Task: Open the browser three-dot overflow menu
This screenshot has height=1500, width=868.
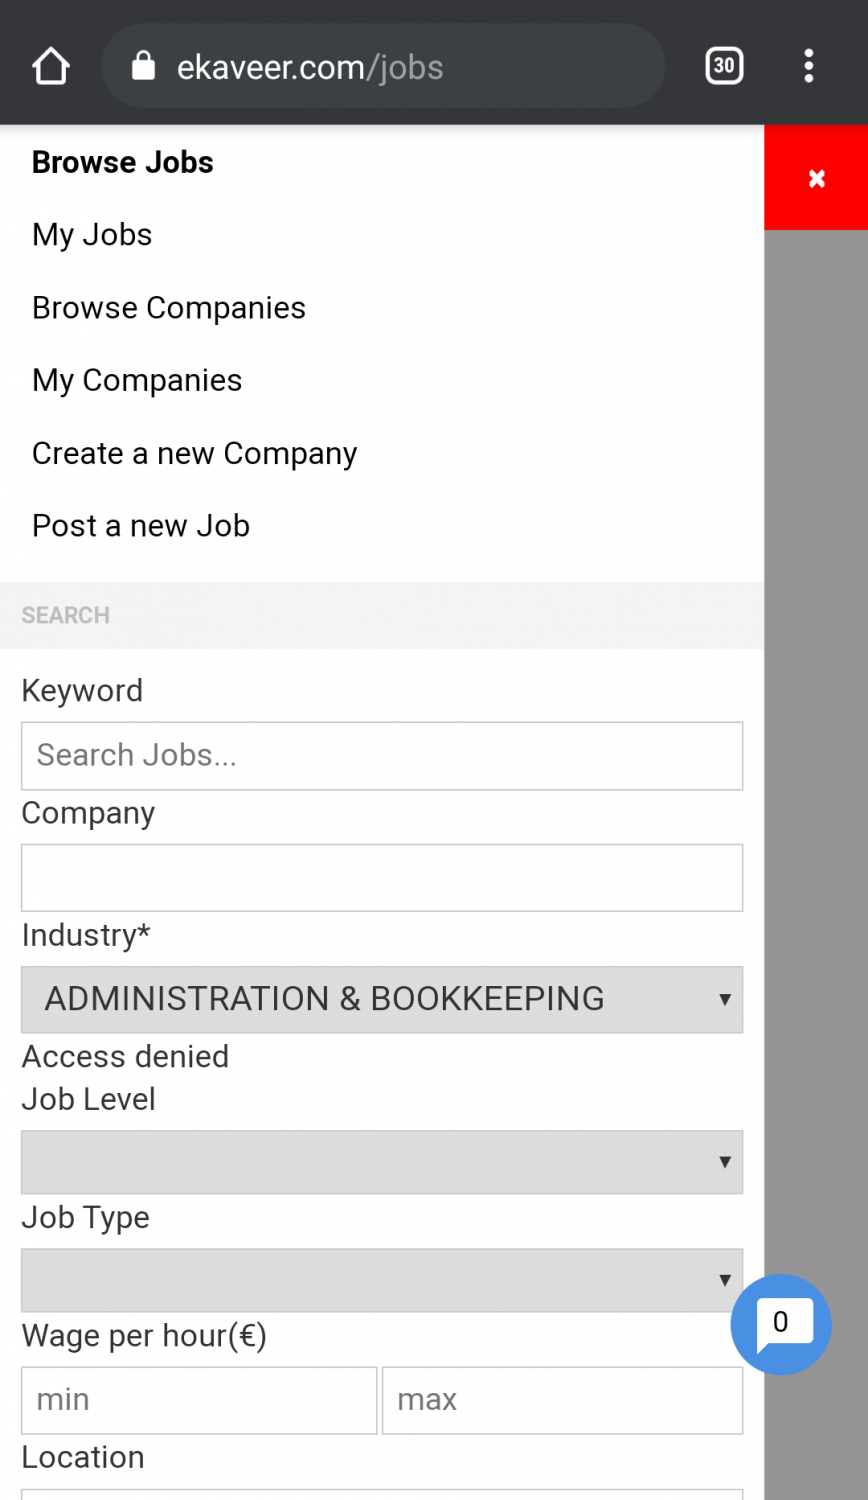Action: (x=809, y=67)
